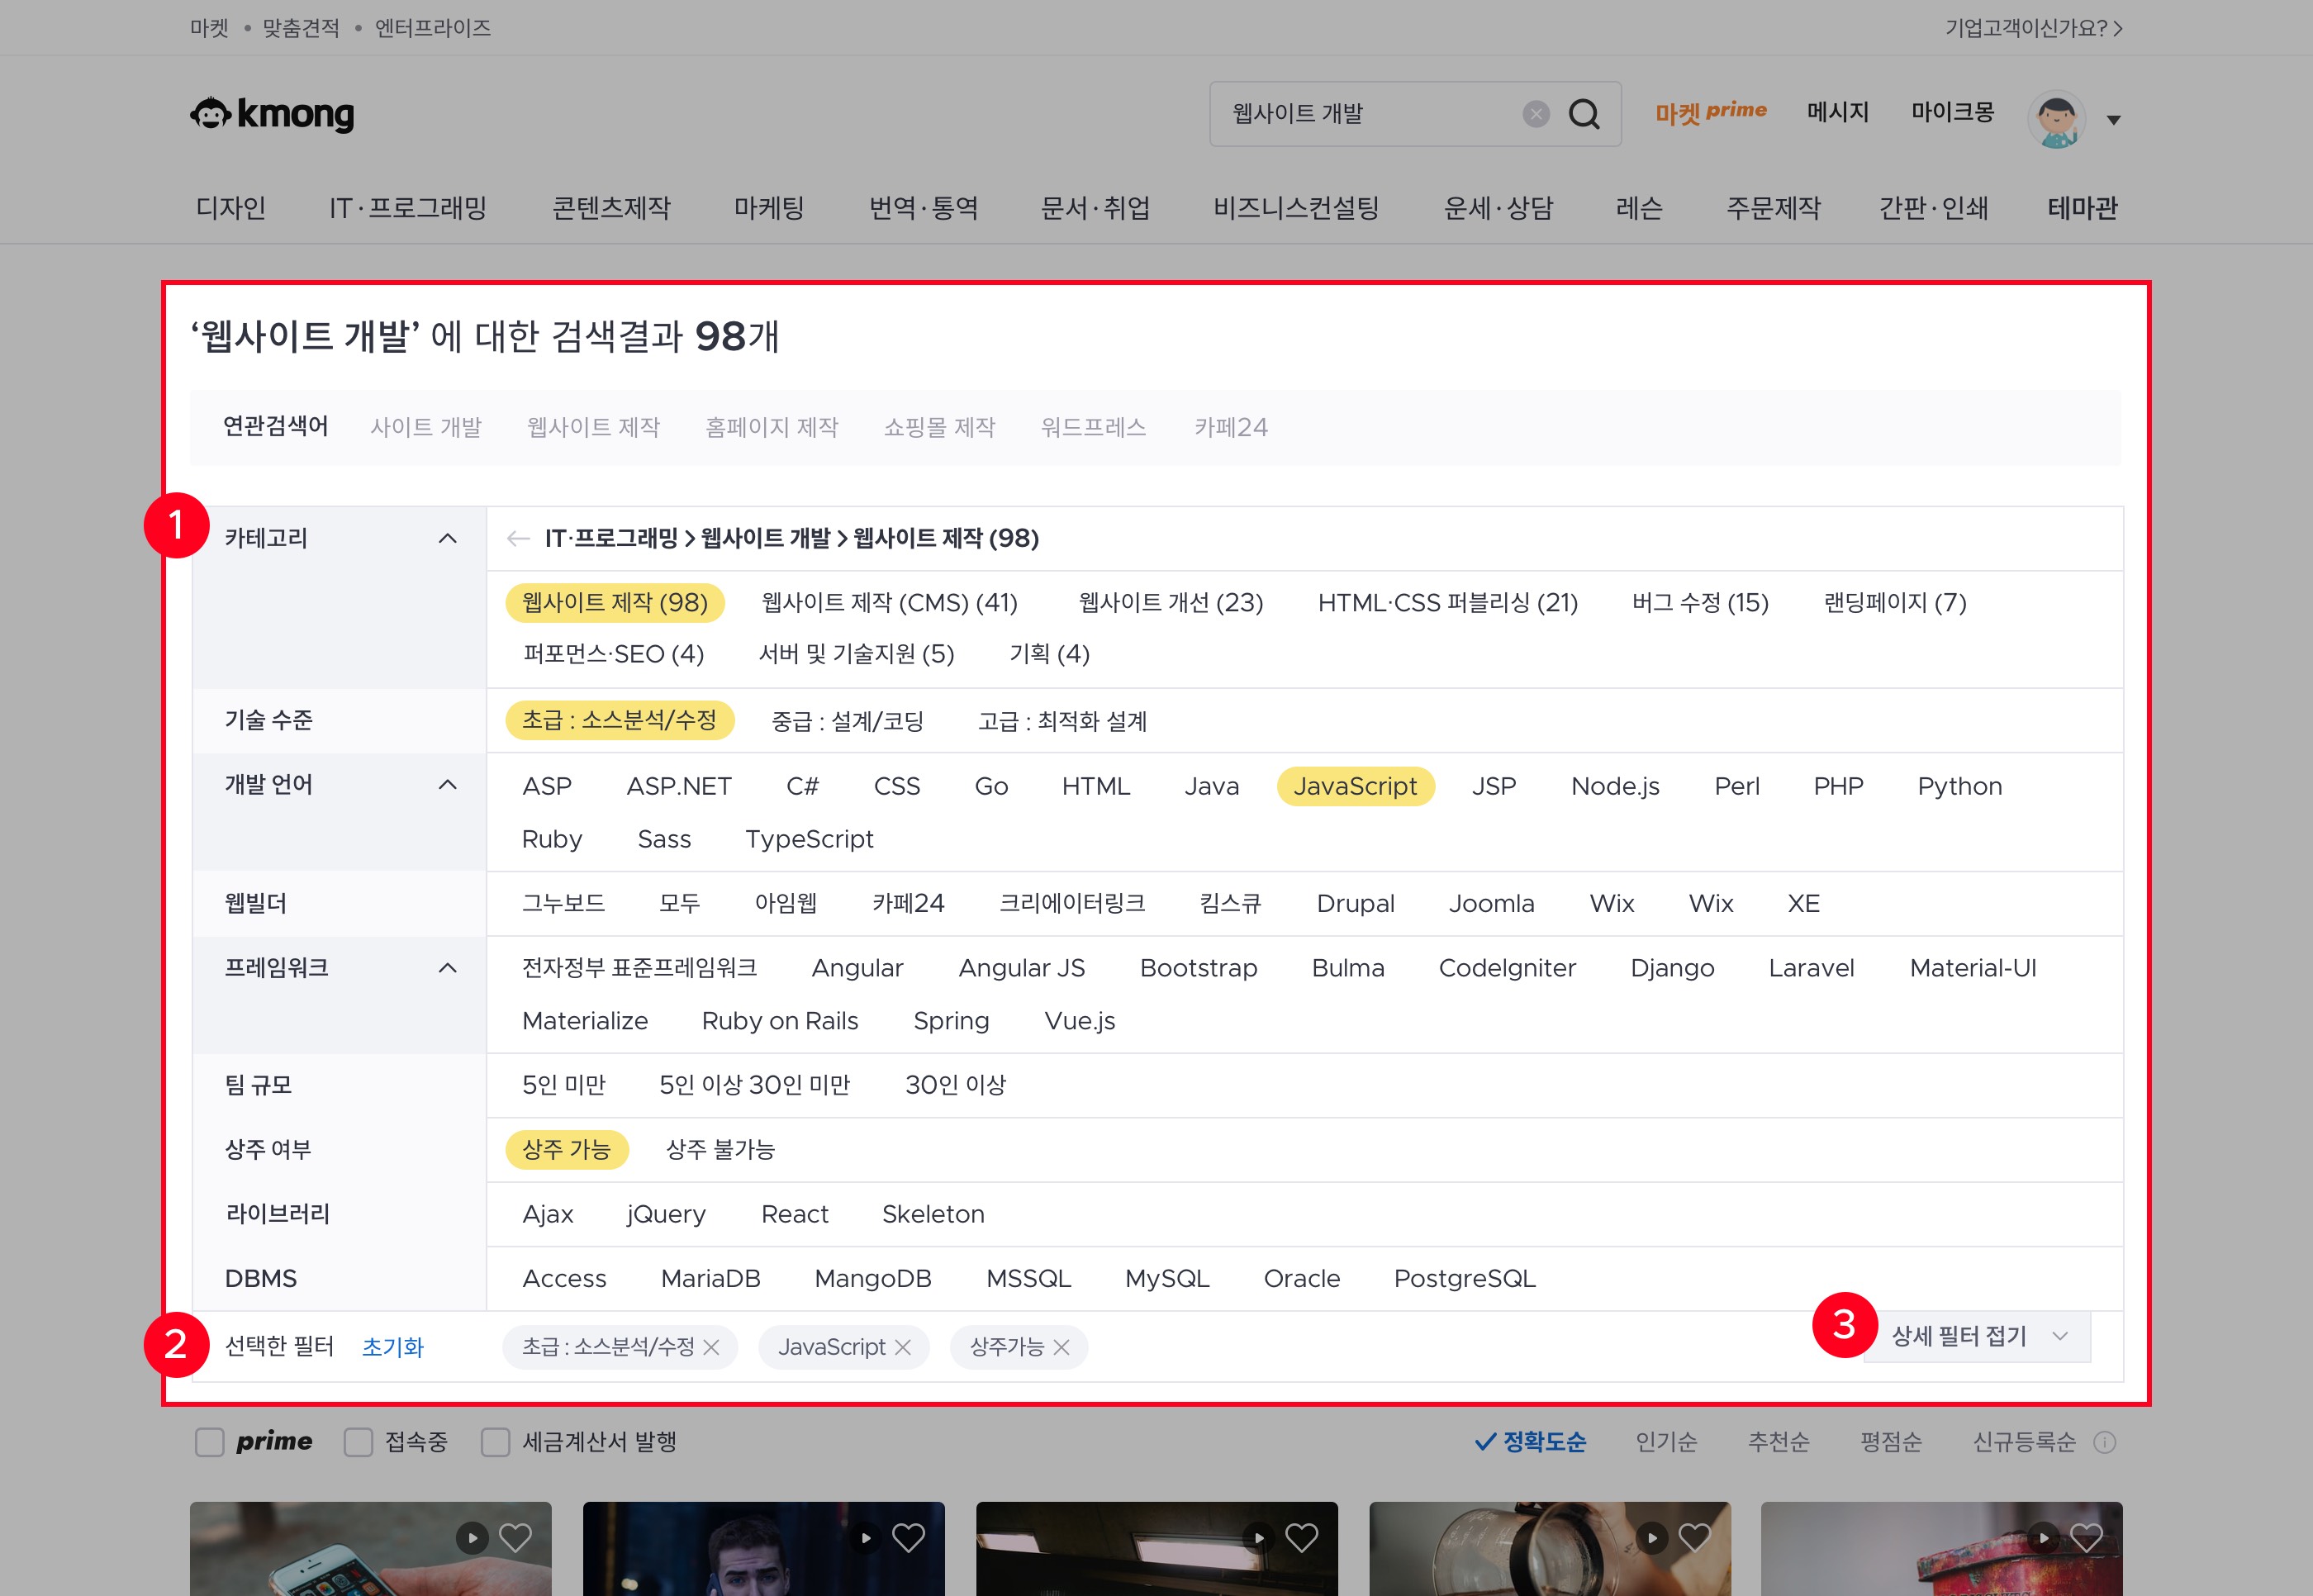This screenshot has width=2313, height=1596.
Task: Click the kmong logo
Action: [272, 114]
